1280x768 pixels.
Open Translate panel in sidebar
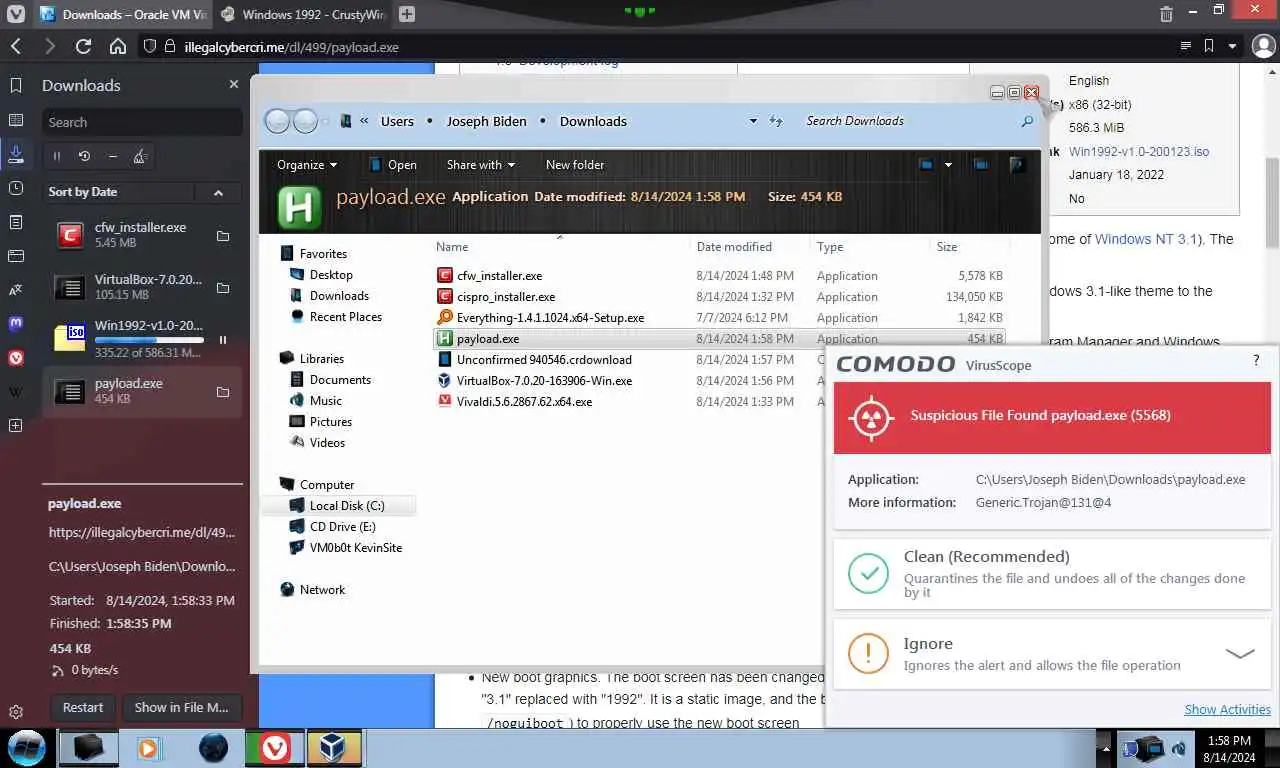click(x=16, y=290)
